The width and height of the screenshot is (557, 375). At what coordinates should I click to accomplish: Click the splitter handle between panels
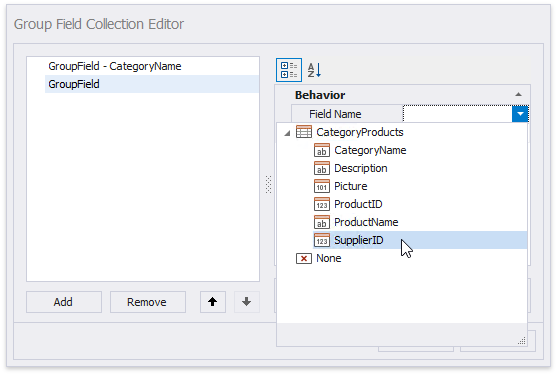[x=269, y=185]
